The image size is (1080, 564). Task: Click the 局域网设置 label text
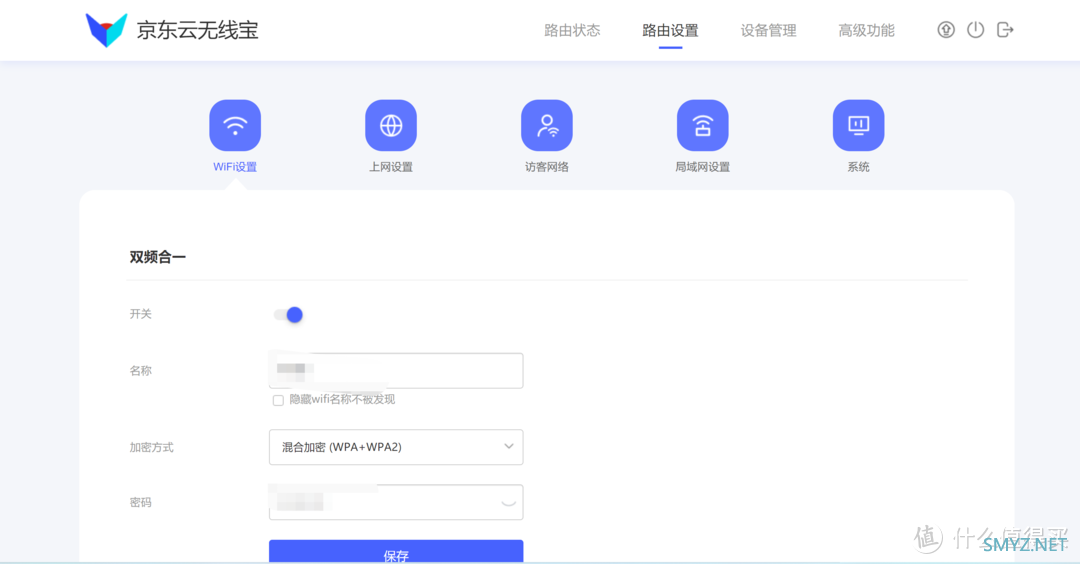pos(703,167)
